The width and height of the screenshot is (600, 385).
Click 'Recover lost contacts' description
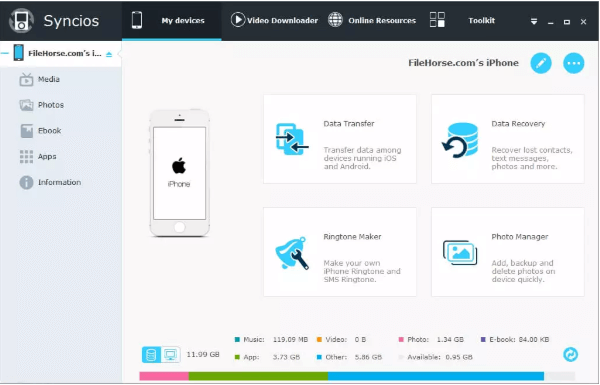532,158
